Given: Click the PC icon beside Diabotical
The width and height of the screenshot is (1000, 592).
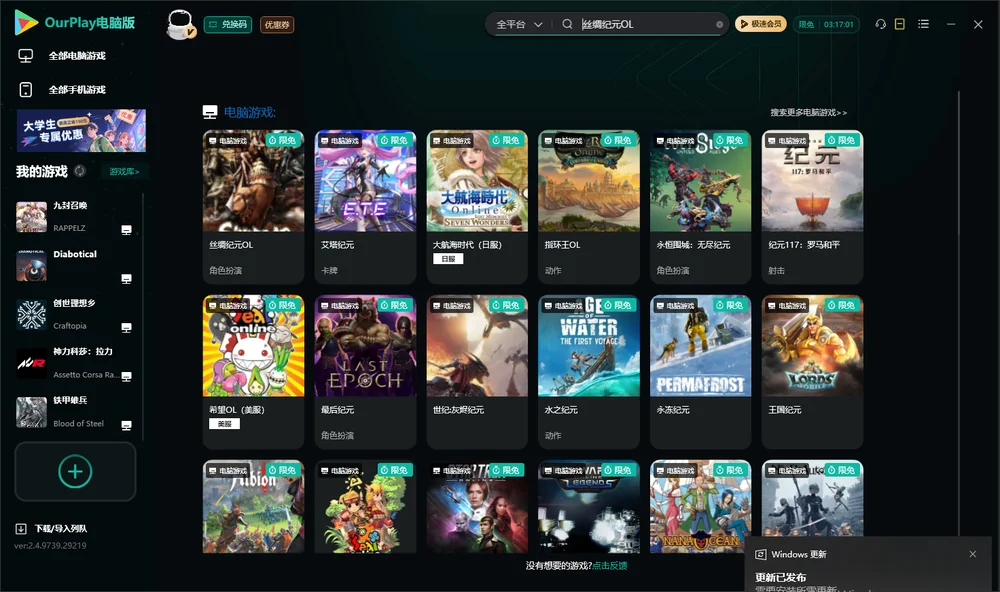Looking at the screenshot, I should click(x=126, y=279).
